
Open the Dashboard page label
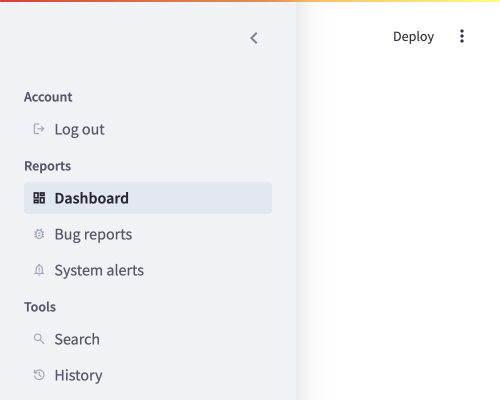[x=91, y=198]
